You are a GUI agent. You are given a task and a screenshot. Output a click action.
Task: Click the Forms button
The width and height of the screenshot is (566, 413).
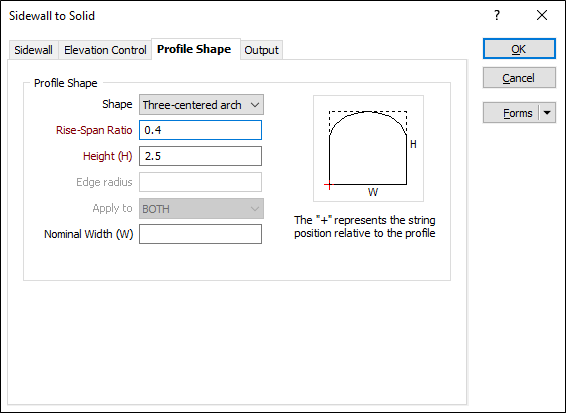(x=511, y=113)
